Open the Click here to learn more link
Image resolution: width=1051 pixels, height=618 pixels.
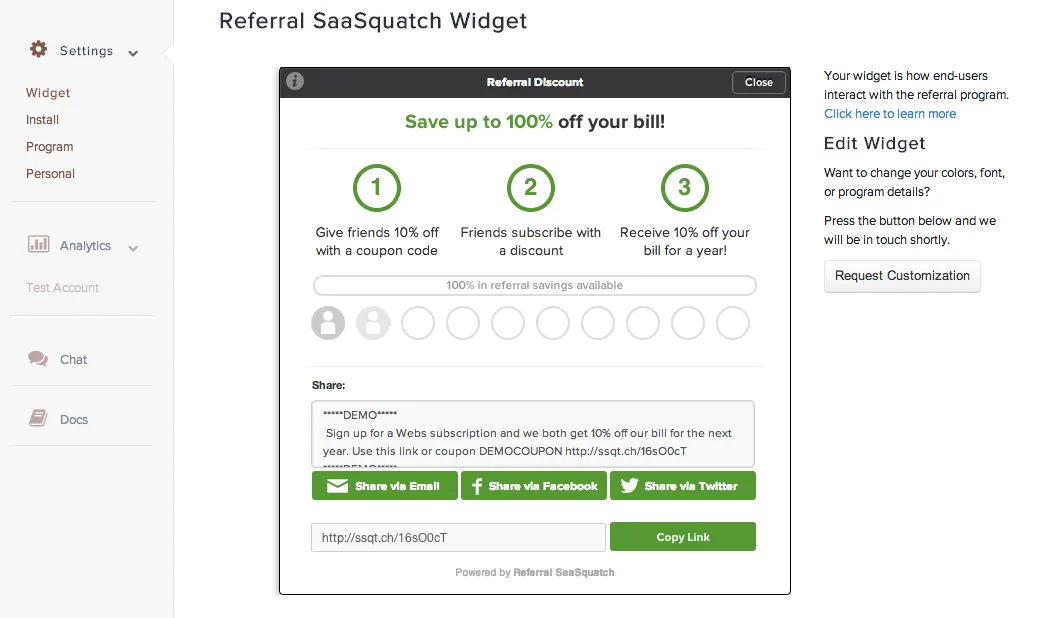[x=889, y=113]
